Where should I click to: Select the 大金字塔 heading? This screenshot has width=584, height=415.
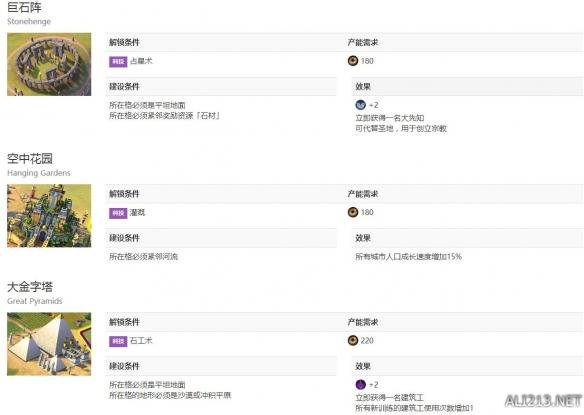(x=30, y=287)
